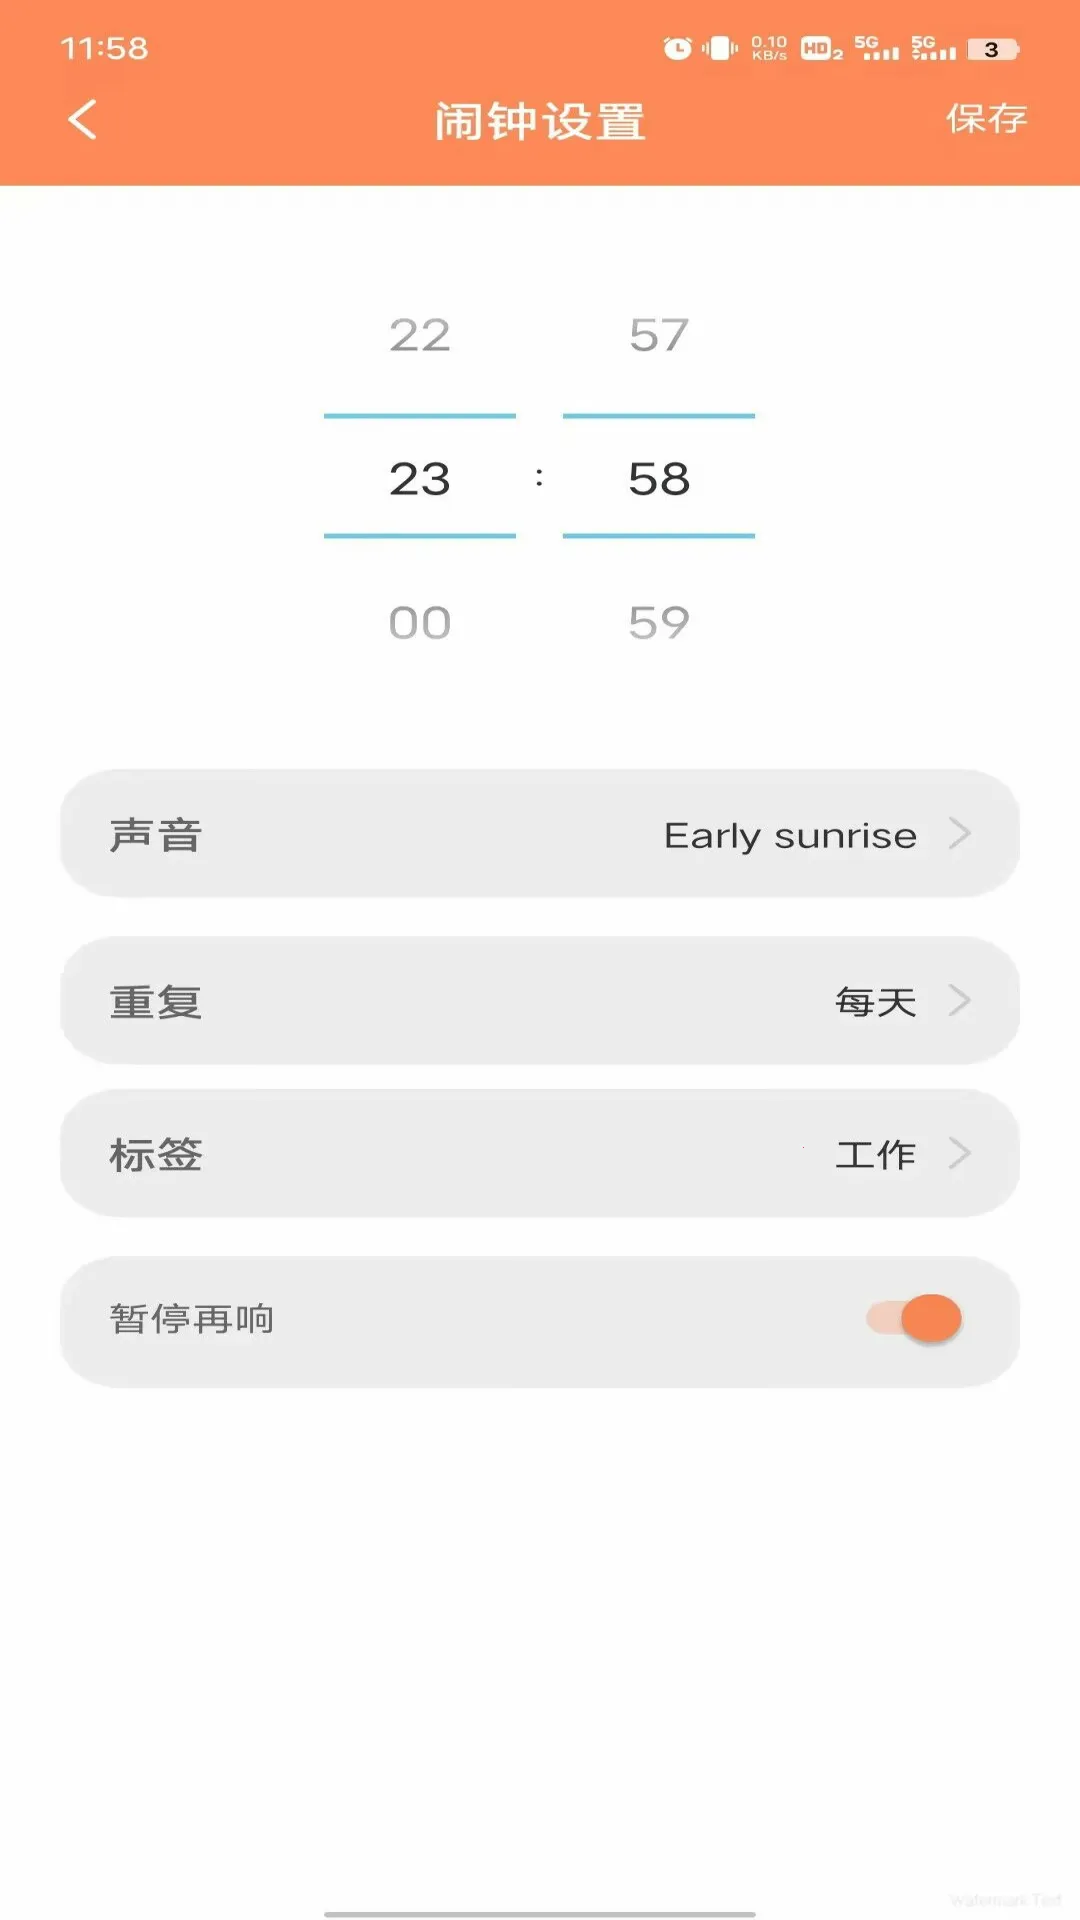Select minute 59 in time picker
The image size is (1080, 1920).
(659, 623)
